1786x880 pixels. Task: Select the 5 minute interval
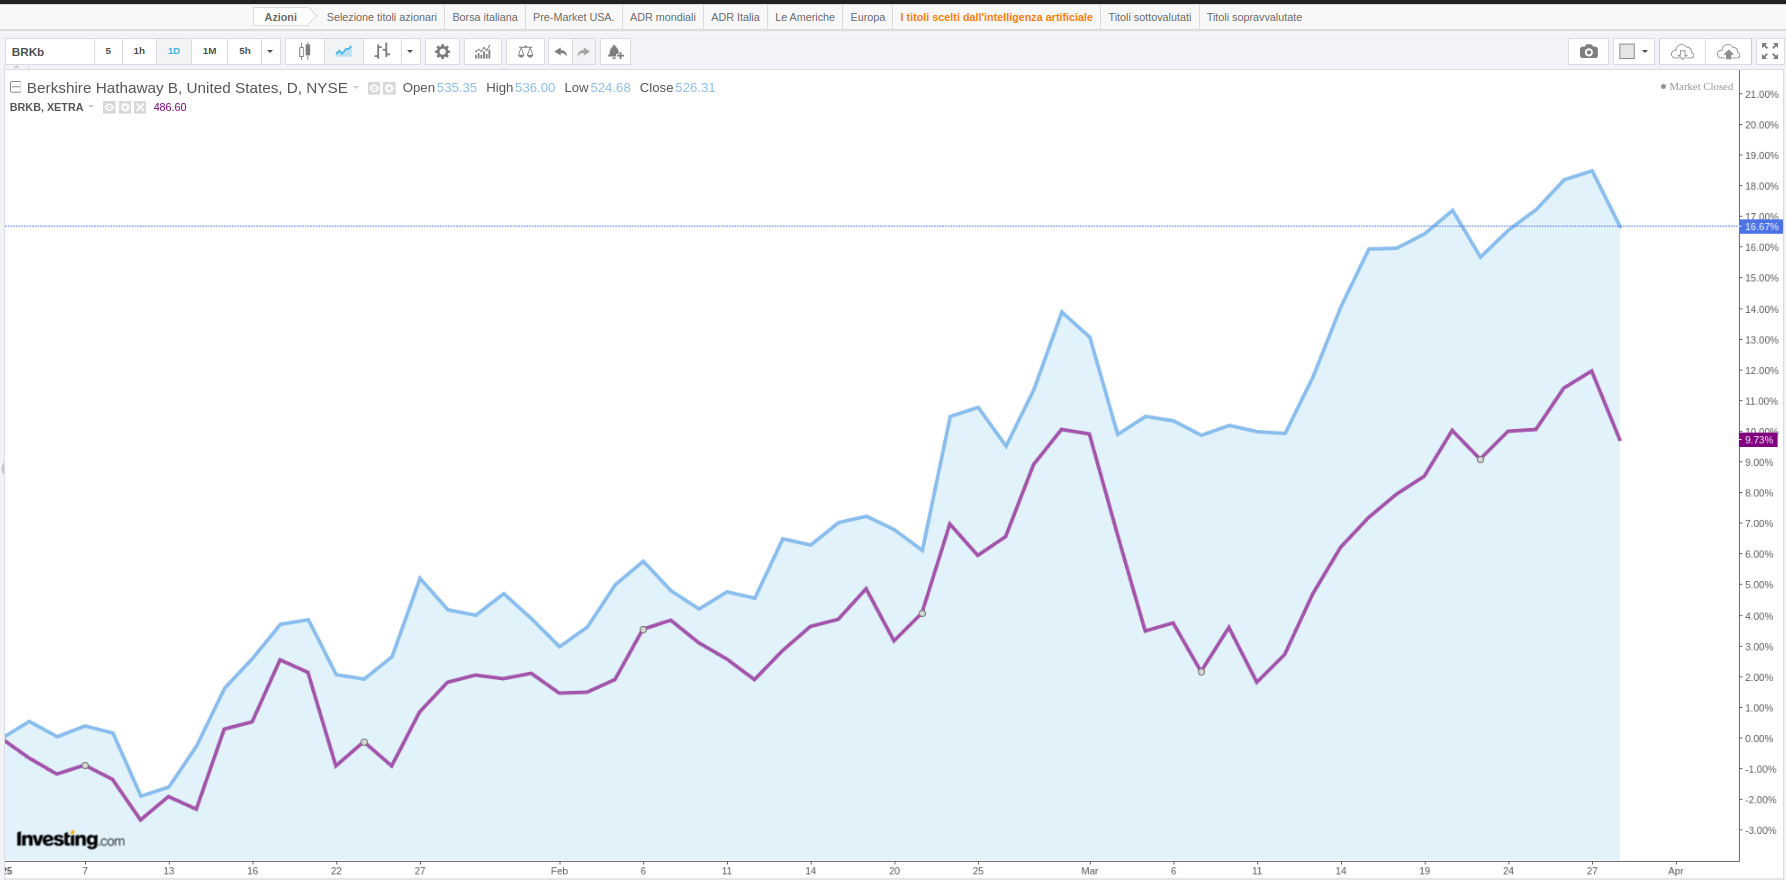108,51
